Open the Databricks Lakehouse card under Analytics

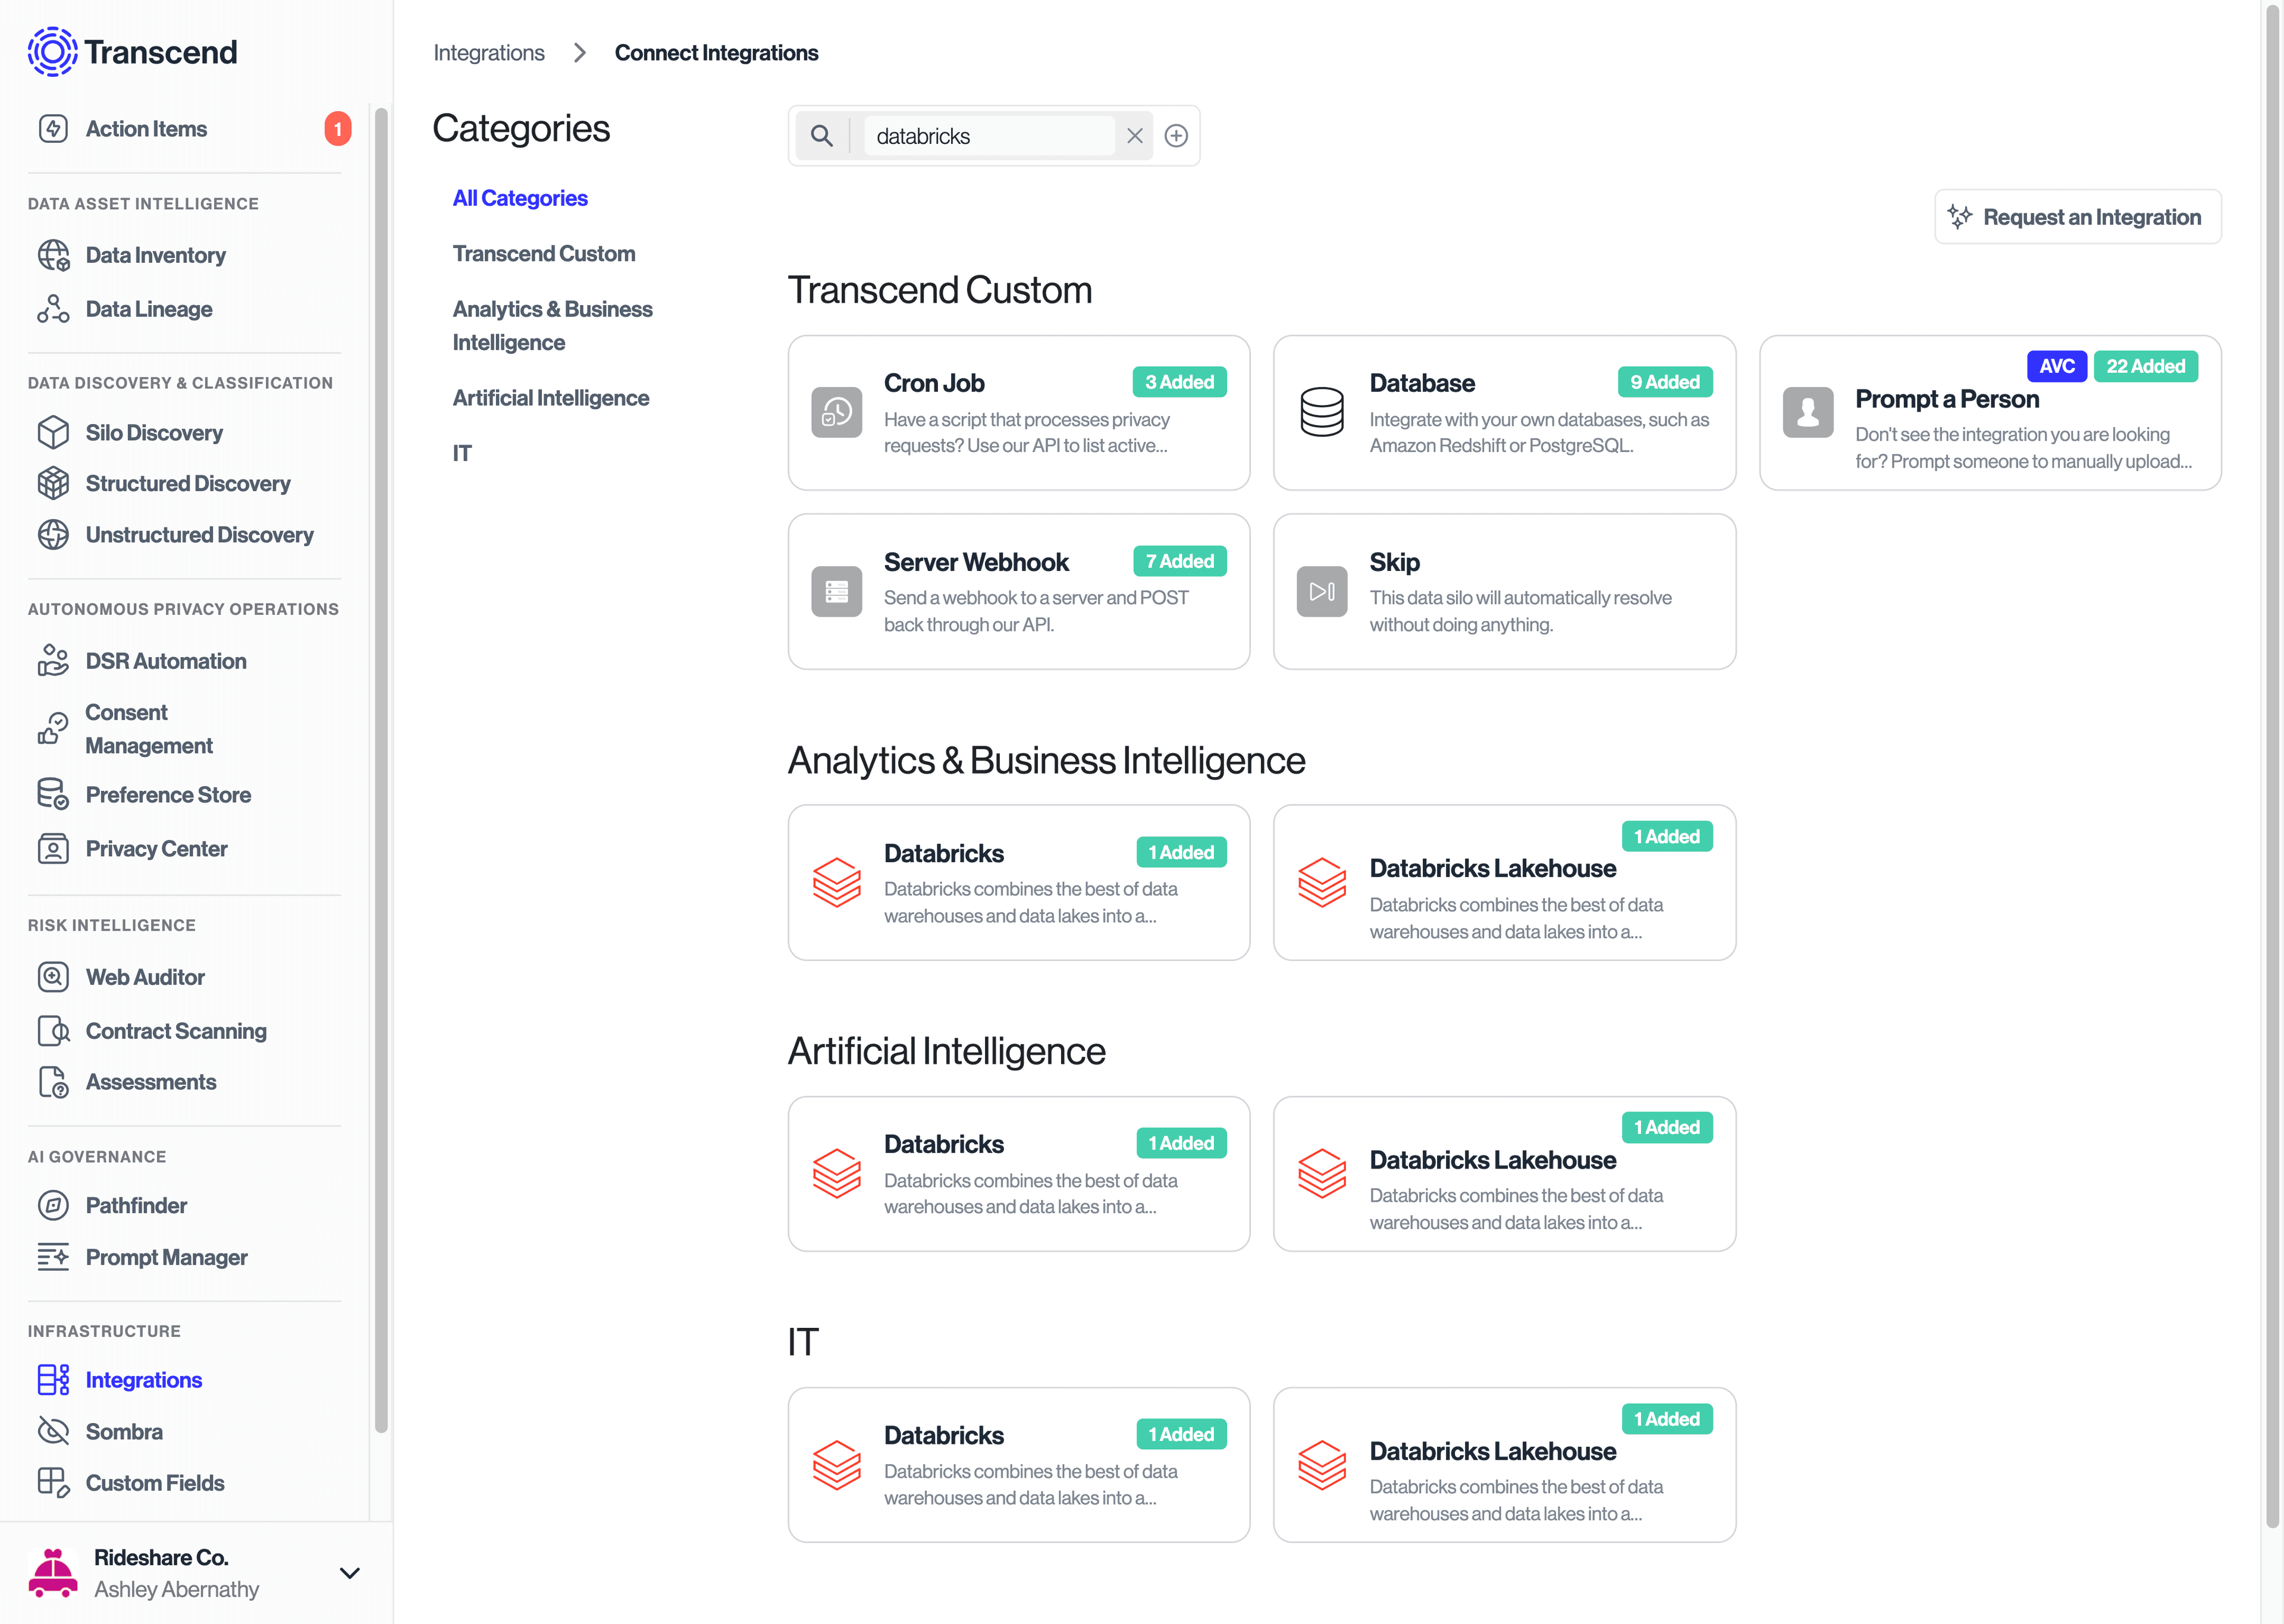1504,883
